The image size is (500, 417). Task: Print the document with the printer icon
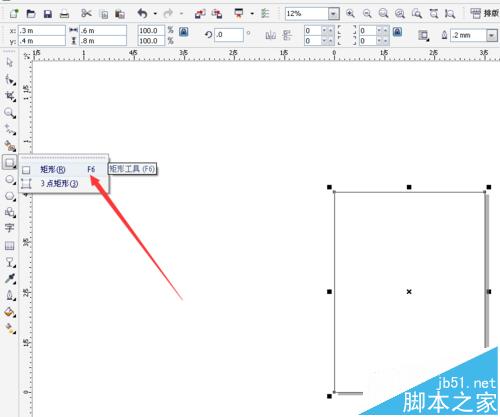pos(64,14)
